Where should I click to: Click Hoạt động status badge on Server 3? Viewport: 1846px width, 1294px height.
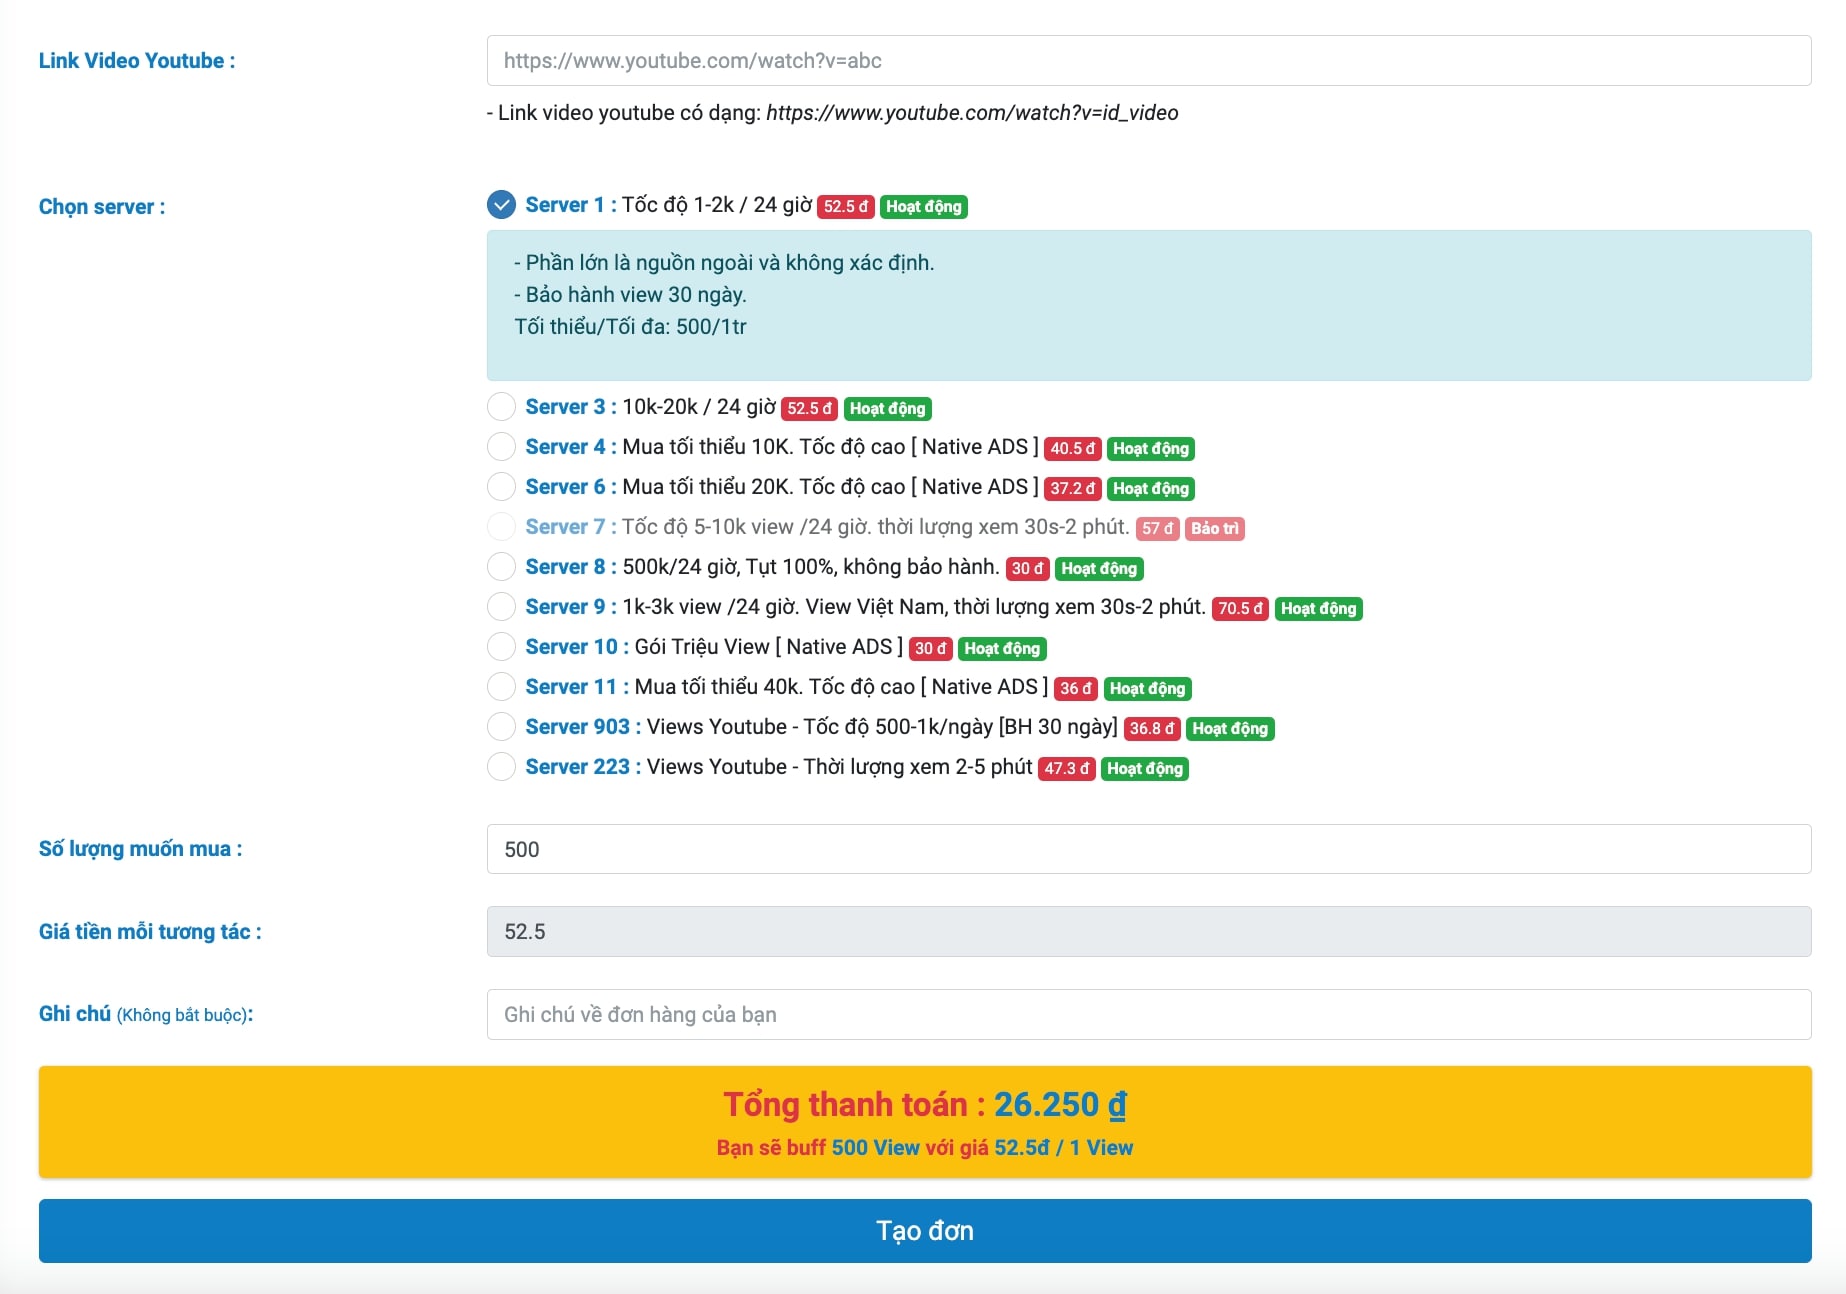pyautogui.click(x=887, y=409)
